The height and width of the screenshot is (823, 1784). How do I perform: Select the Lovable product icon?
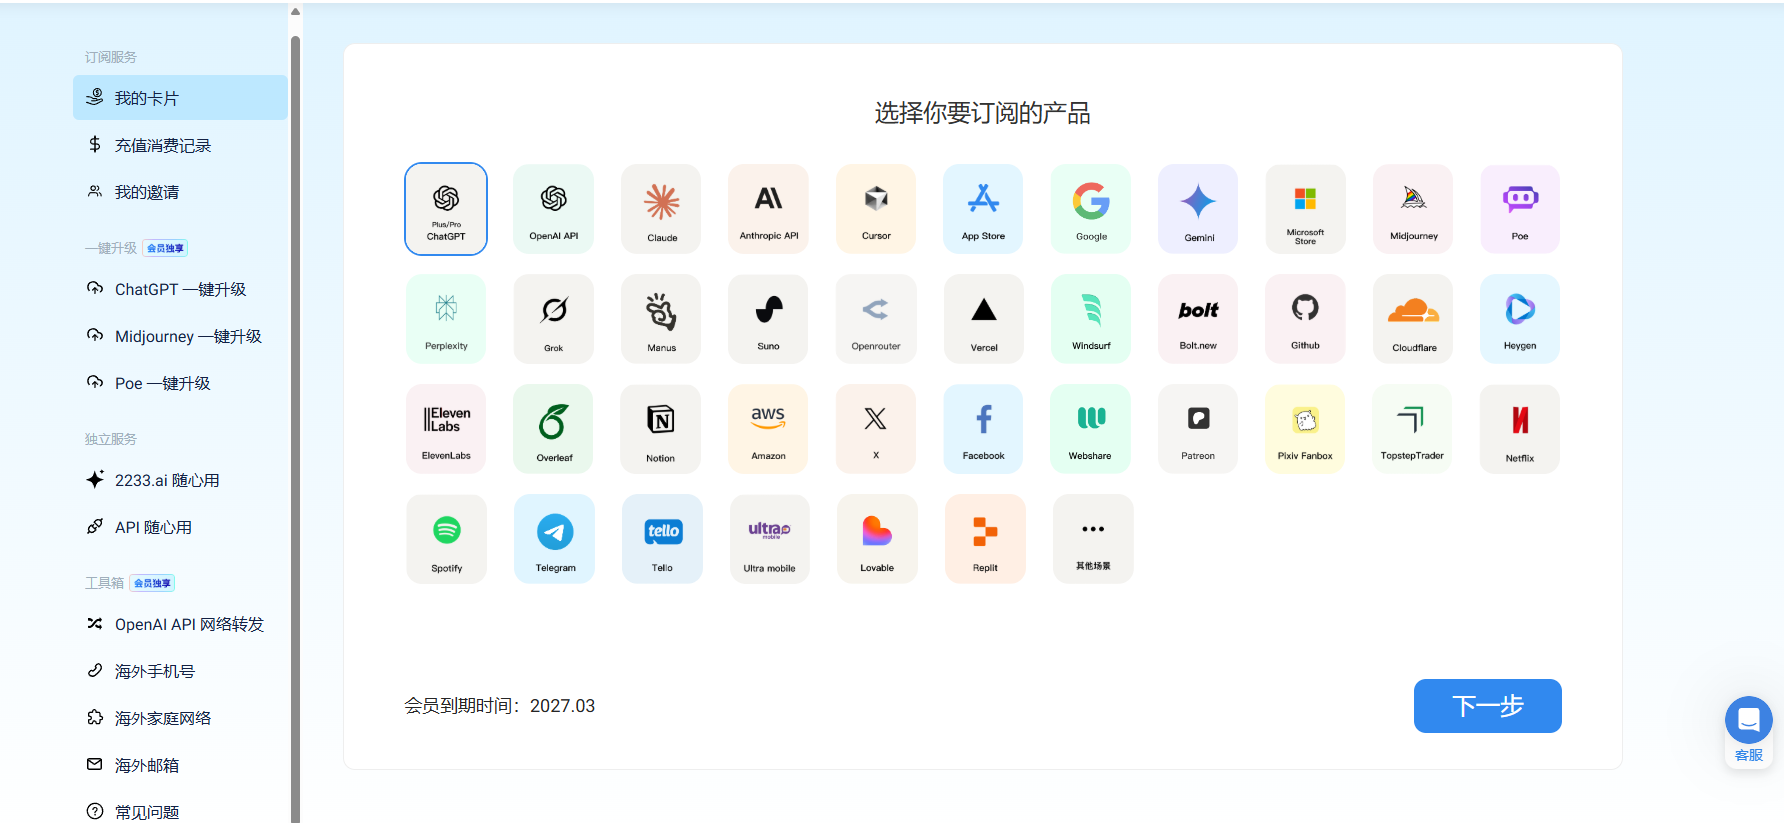(877, 539)
